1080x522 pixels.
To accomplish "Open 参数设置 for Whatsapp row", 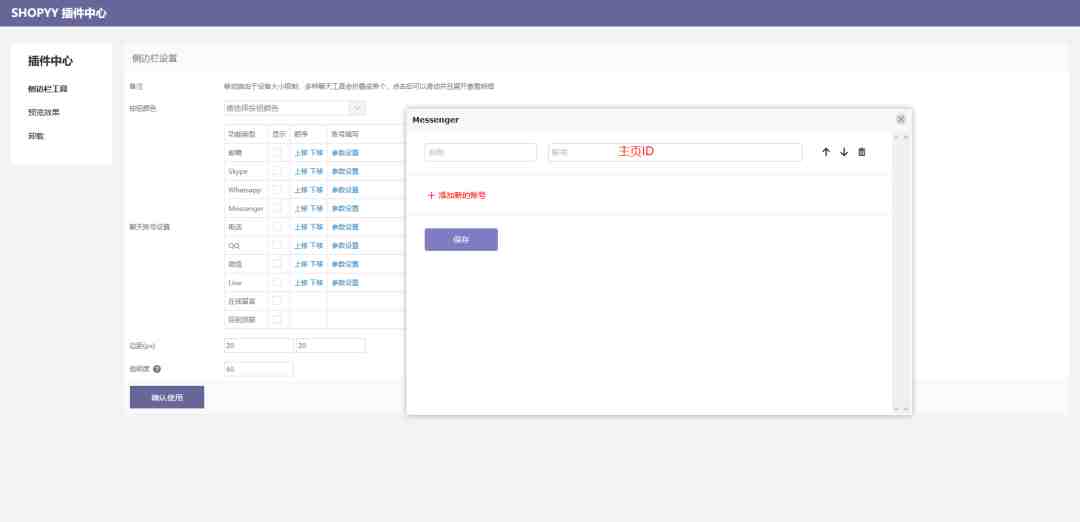I will pyautogui.click(x=345, y=190).
